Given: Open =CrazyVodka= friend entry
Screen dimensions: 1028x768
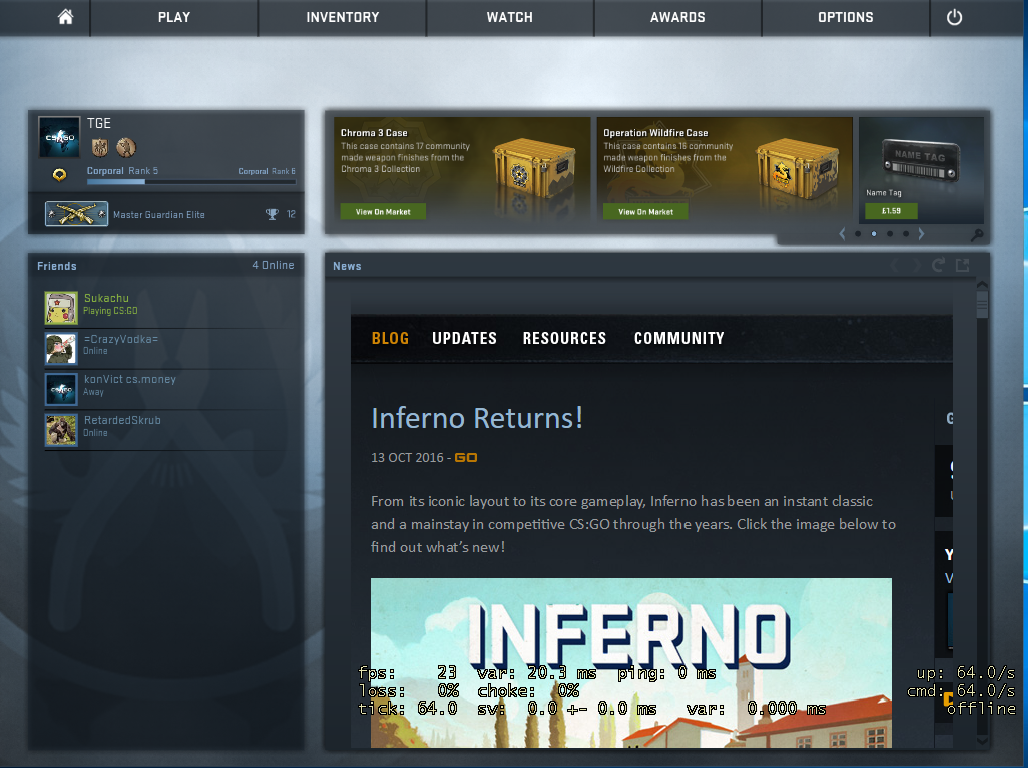Looking at the screenshot, I should (x=167, y=348).
